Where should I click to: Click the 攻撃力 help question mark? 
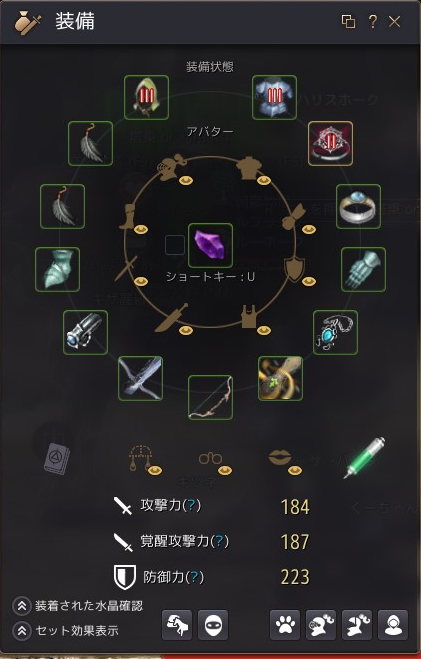191,505
